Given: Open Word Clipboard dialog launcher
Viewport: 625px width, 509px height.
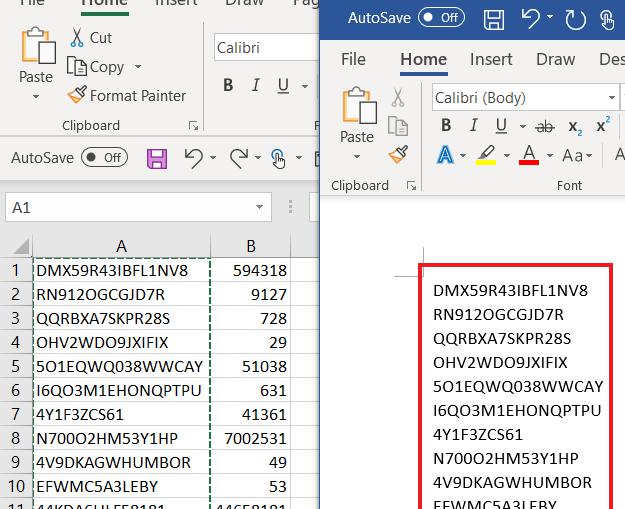Looking at the screenshot, I should (411, 186).
